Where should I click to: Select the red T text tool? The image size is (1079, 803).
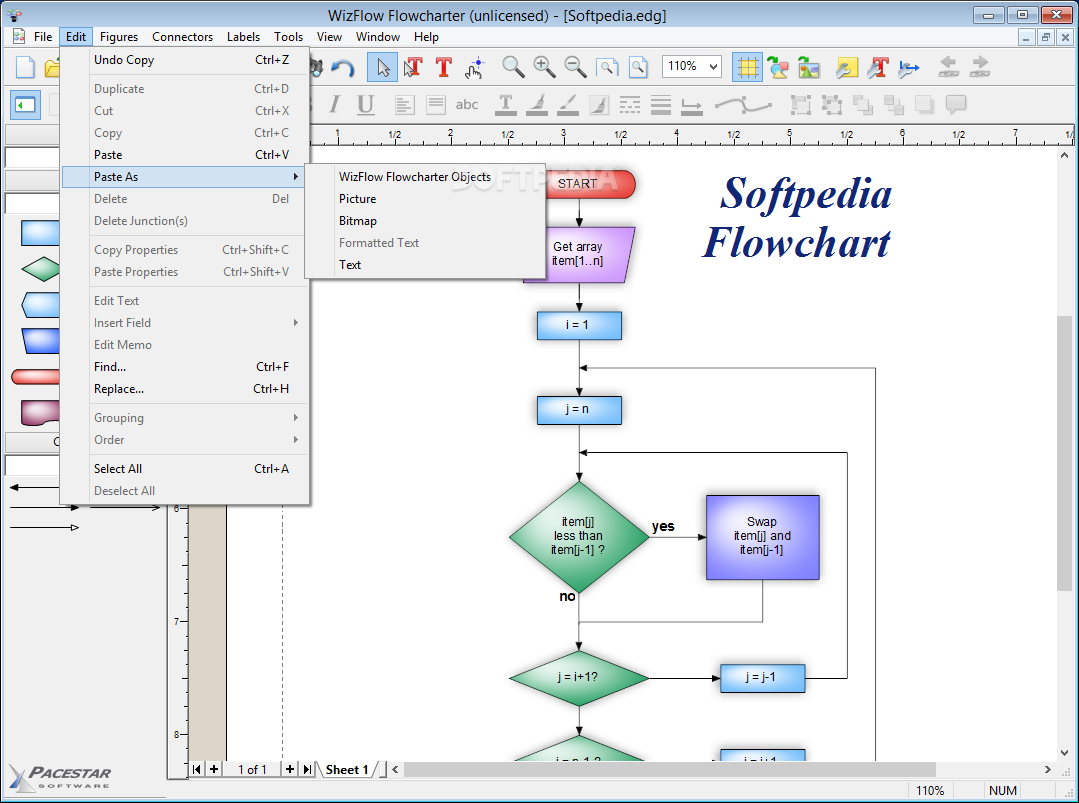(444, 67)
